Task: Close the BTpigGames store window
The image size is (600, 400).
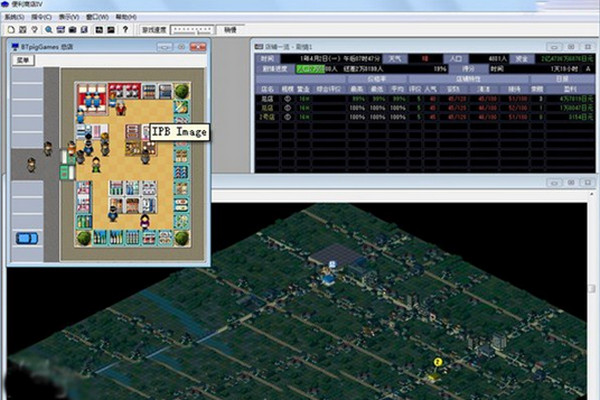Action: coord(198,47)
